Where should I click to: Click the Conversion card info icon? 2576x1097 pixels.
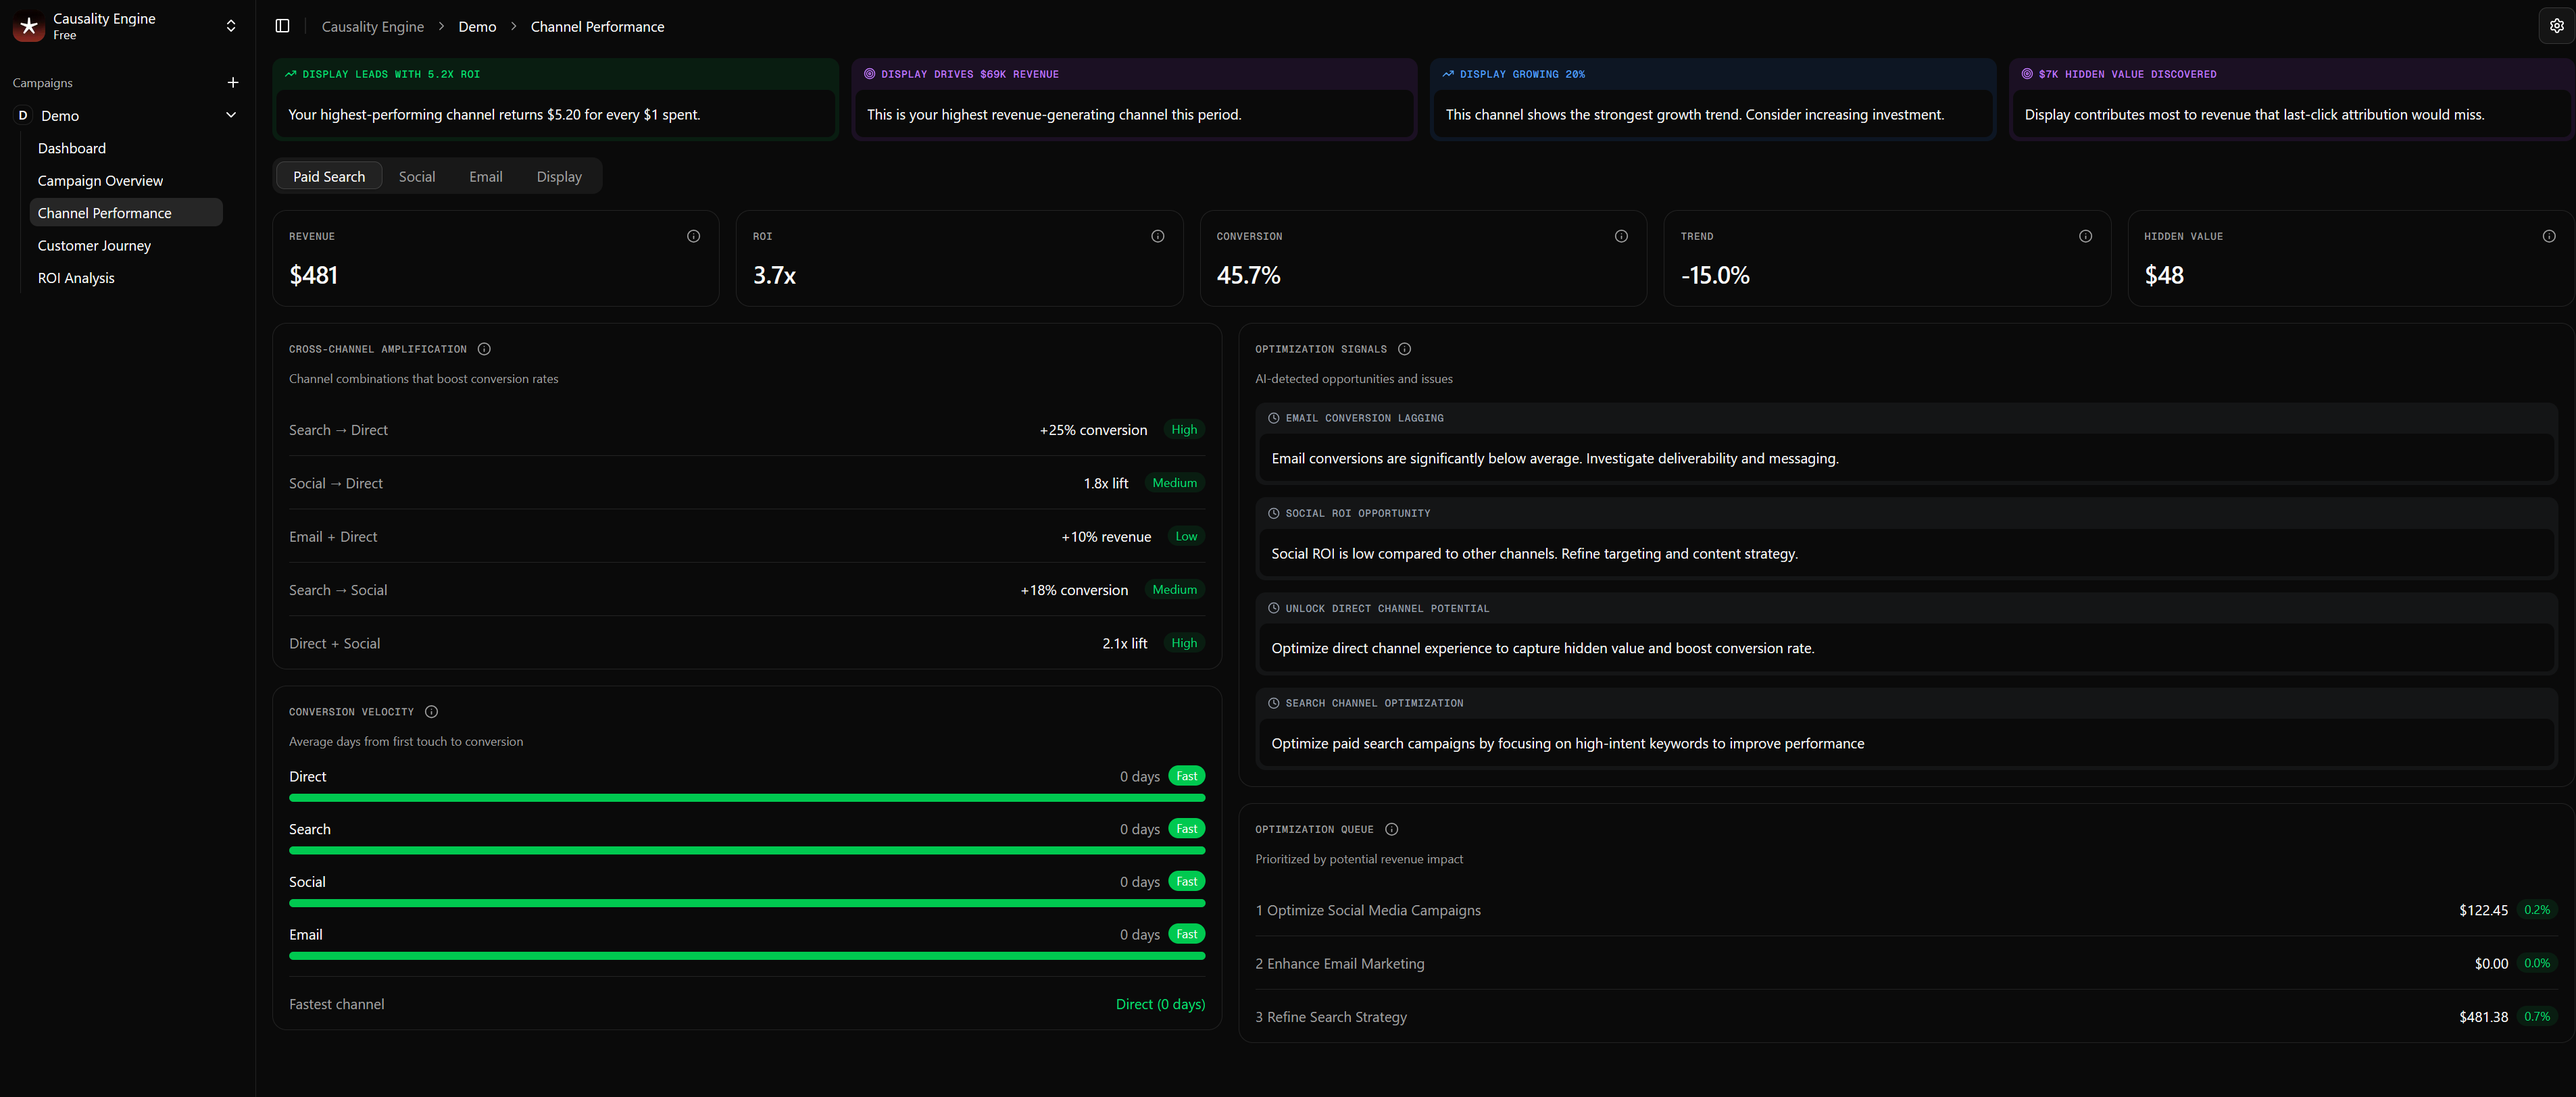[1621, 236]
